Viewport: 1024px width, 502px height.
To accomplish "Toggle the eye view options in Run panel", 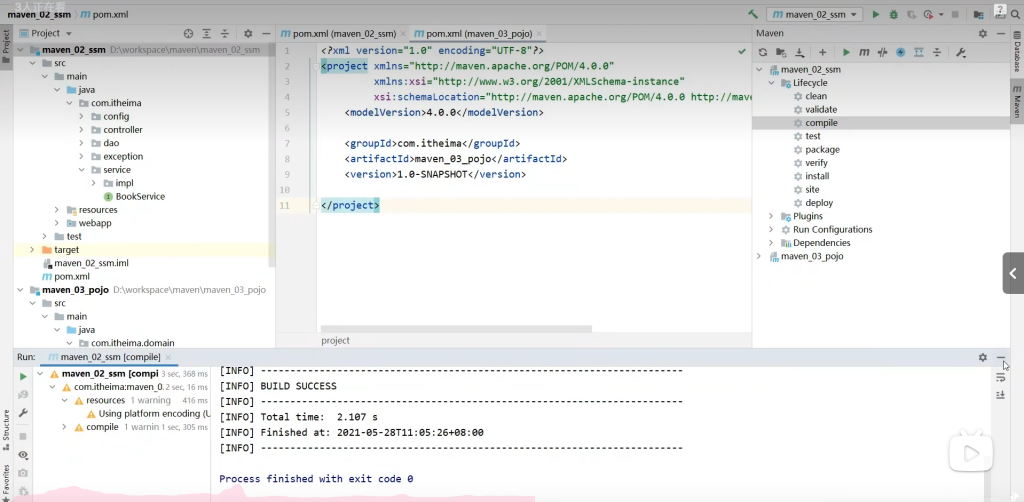I will click(23, 454).
